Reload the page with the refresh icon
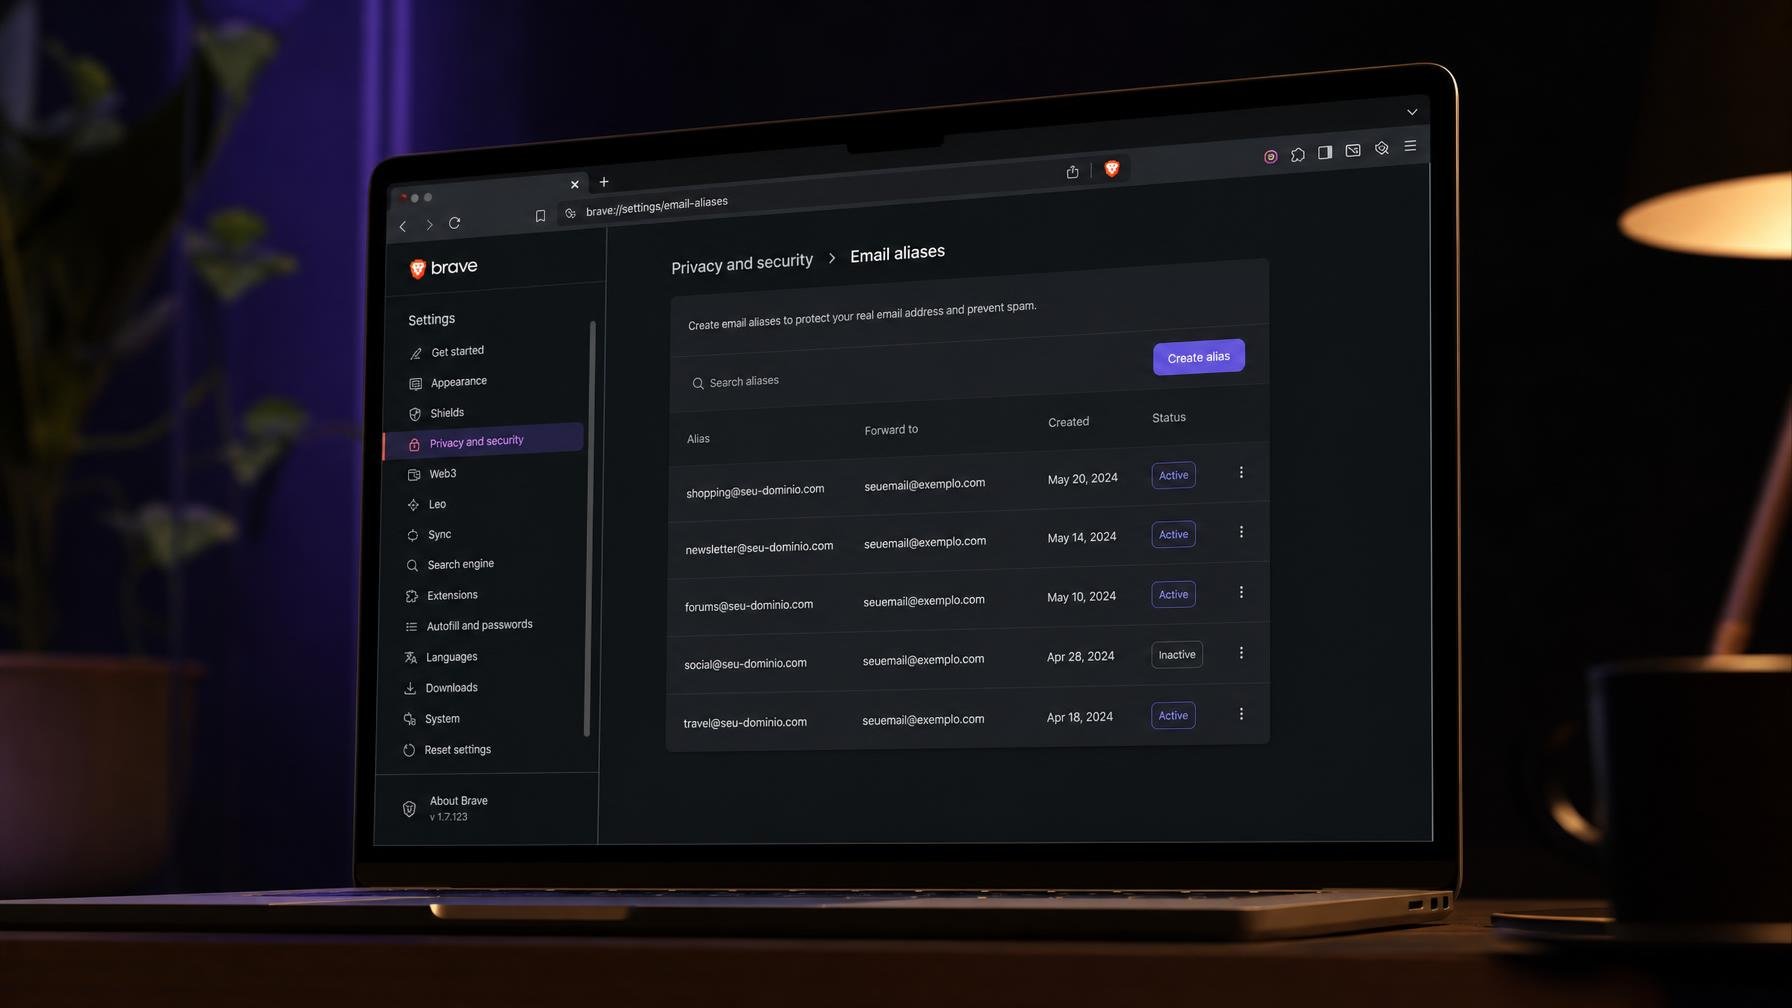 pos(455,223)
